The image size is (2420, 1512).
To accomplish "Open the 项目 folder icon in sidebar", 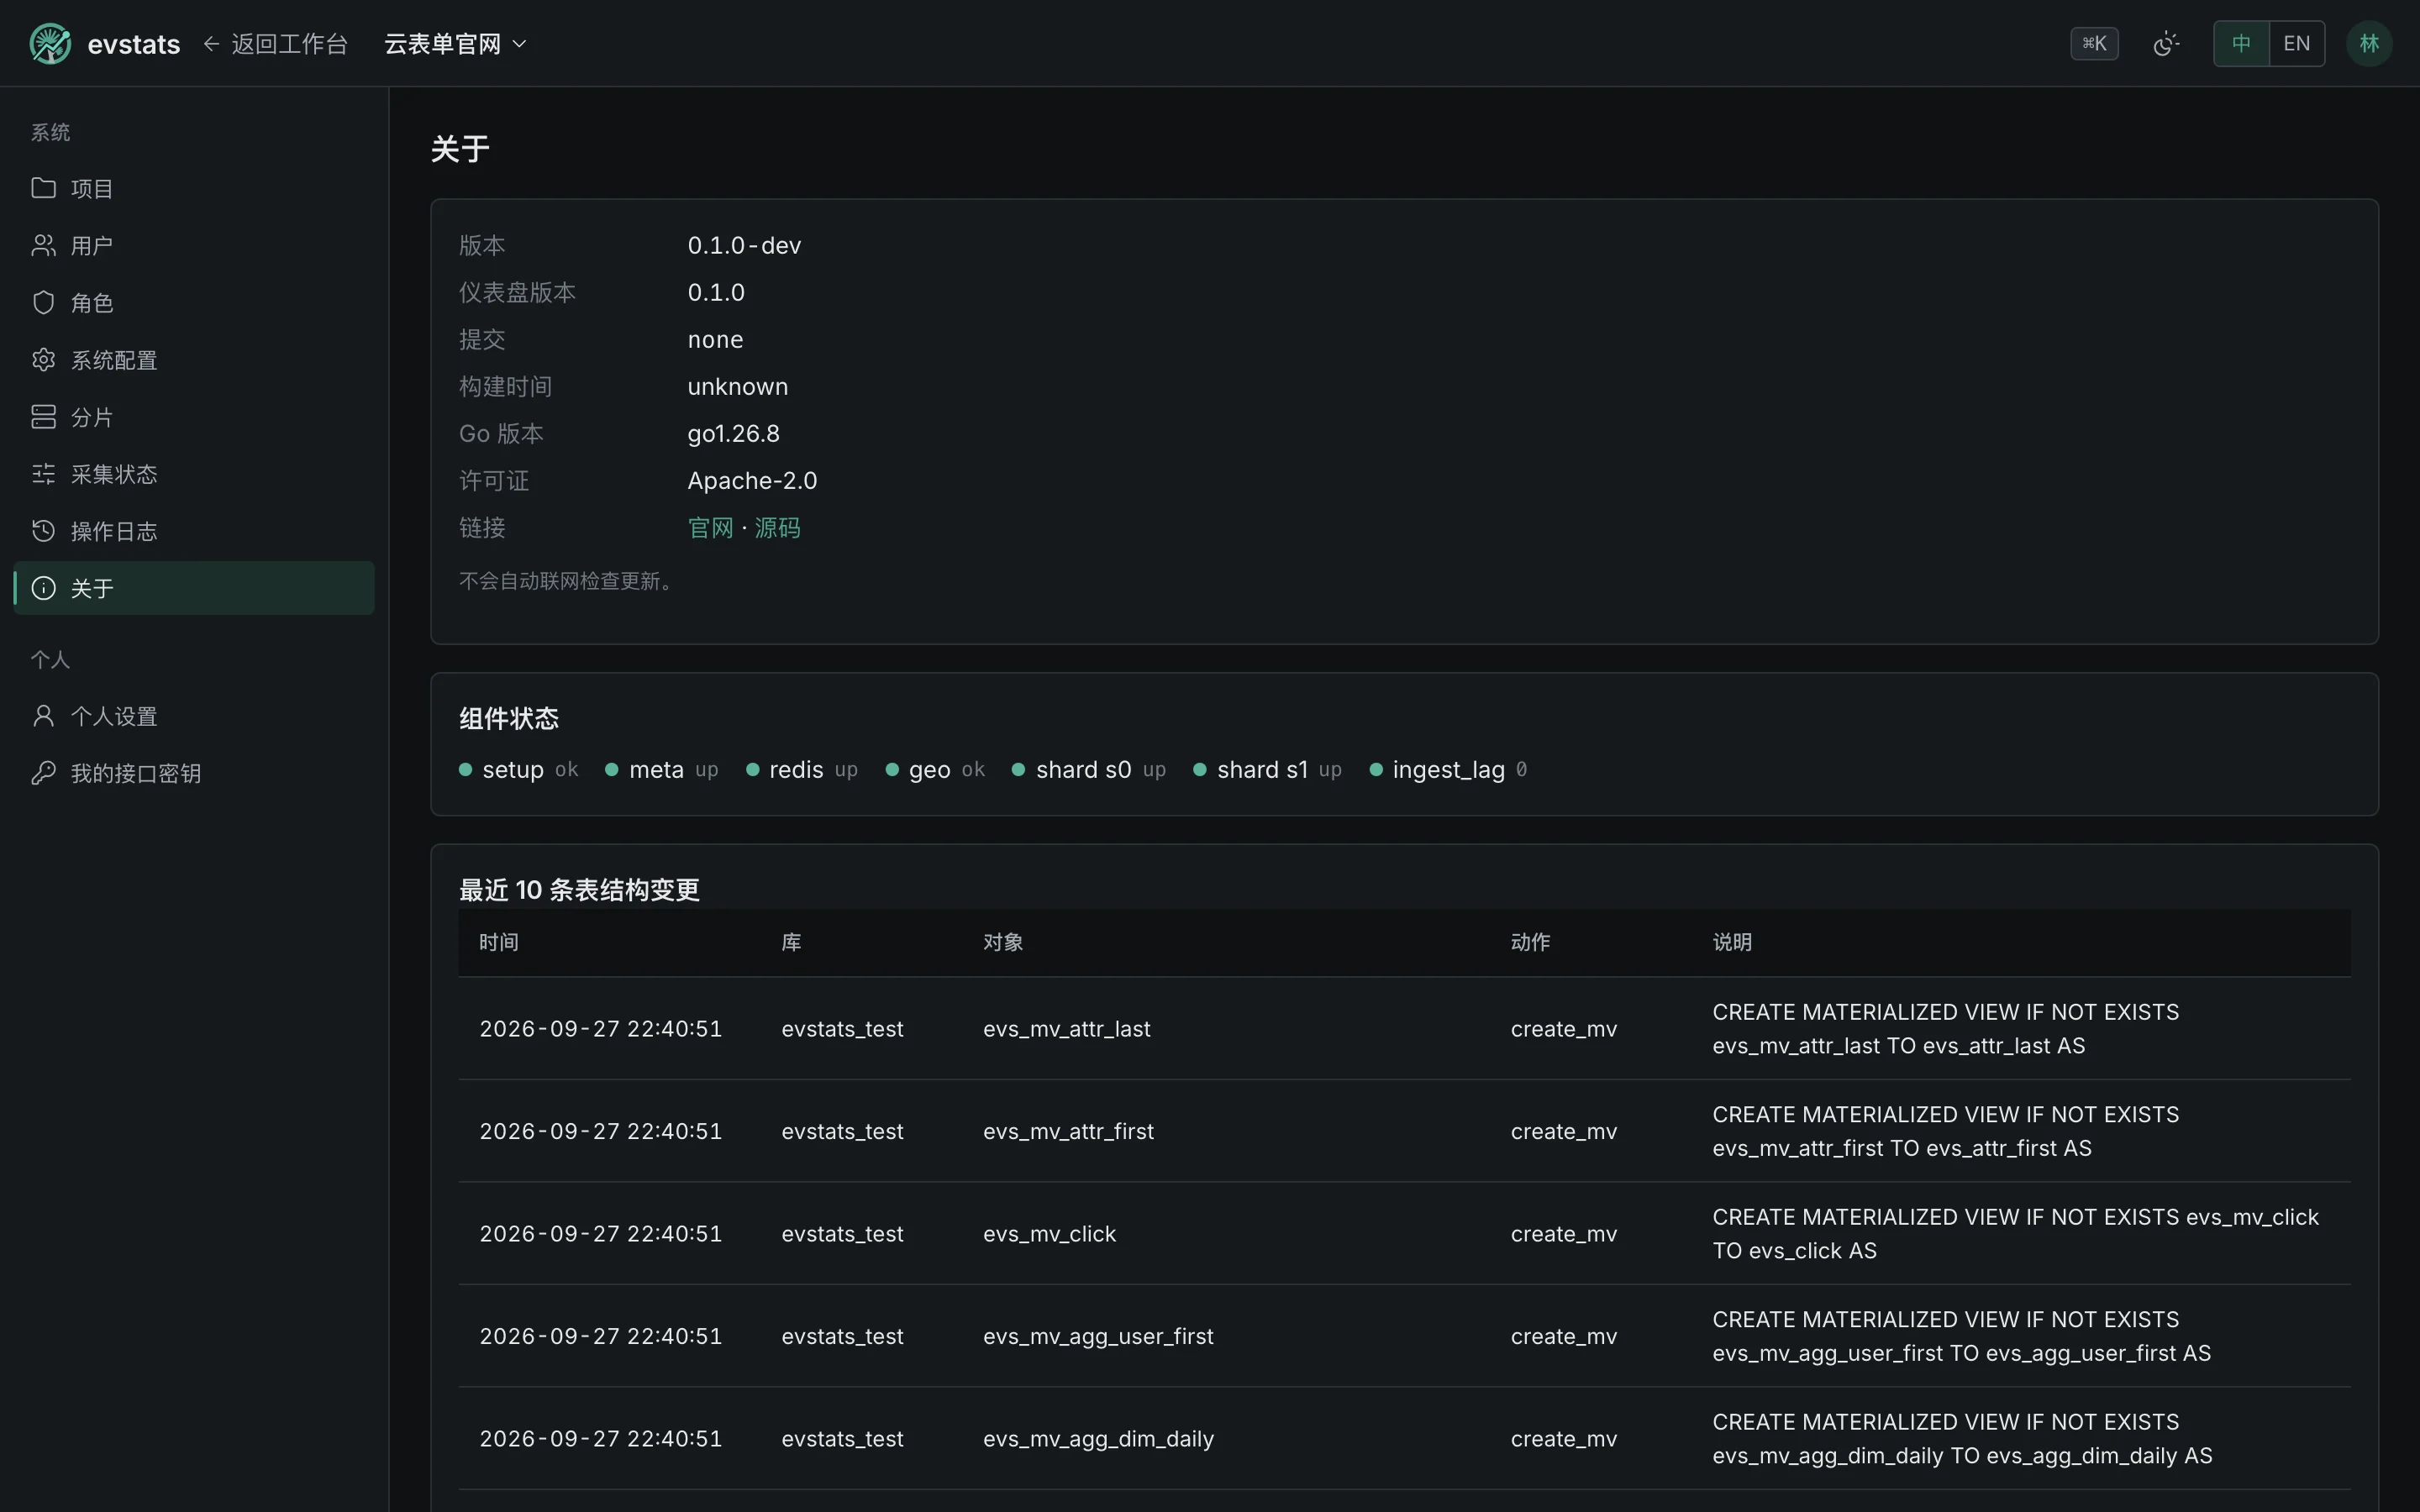I will [43, 188].
